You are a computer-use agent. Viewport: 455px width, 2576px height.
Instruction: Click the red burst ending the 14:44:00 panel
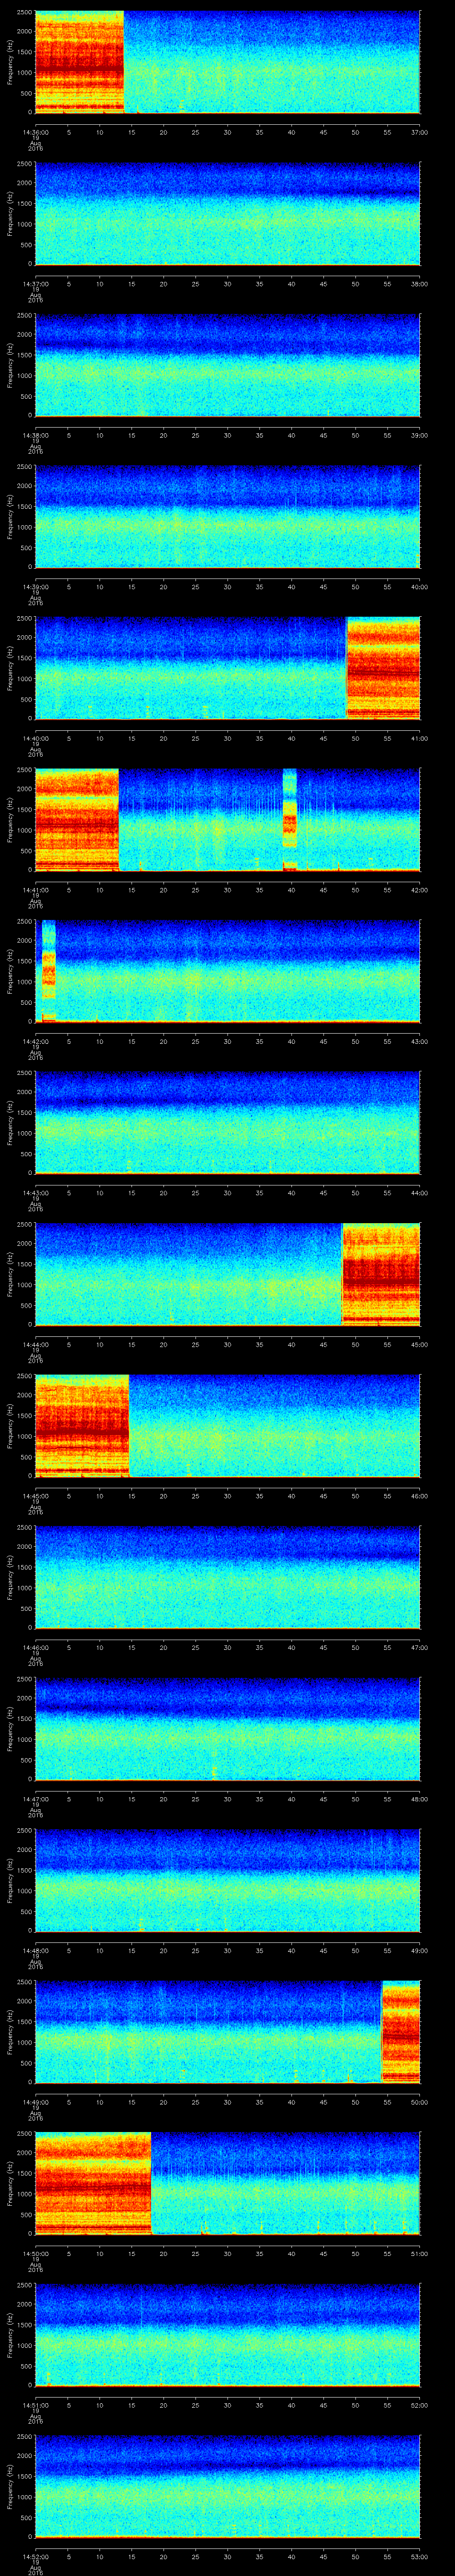380,1273
